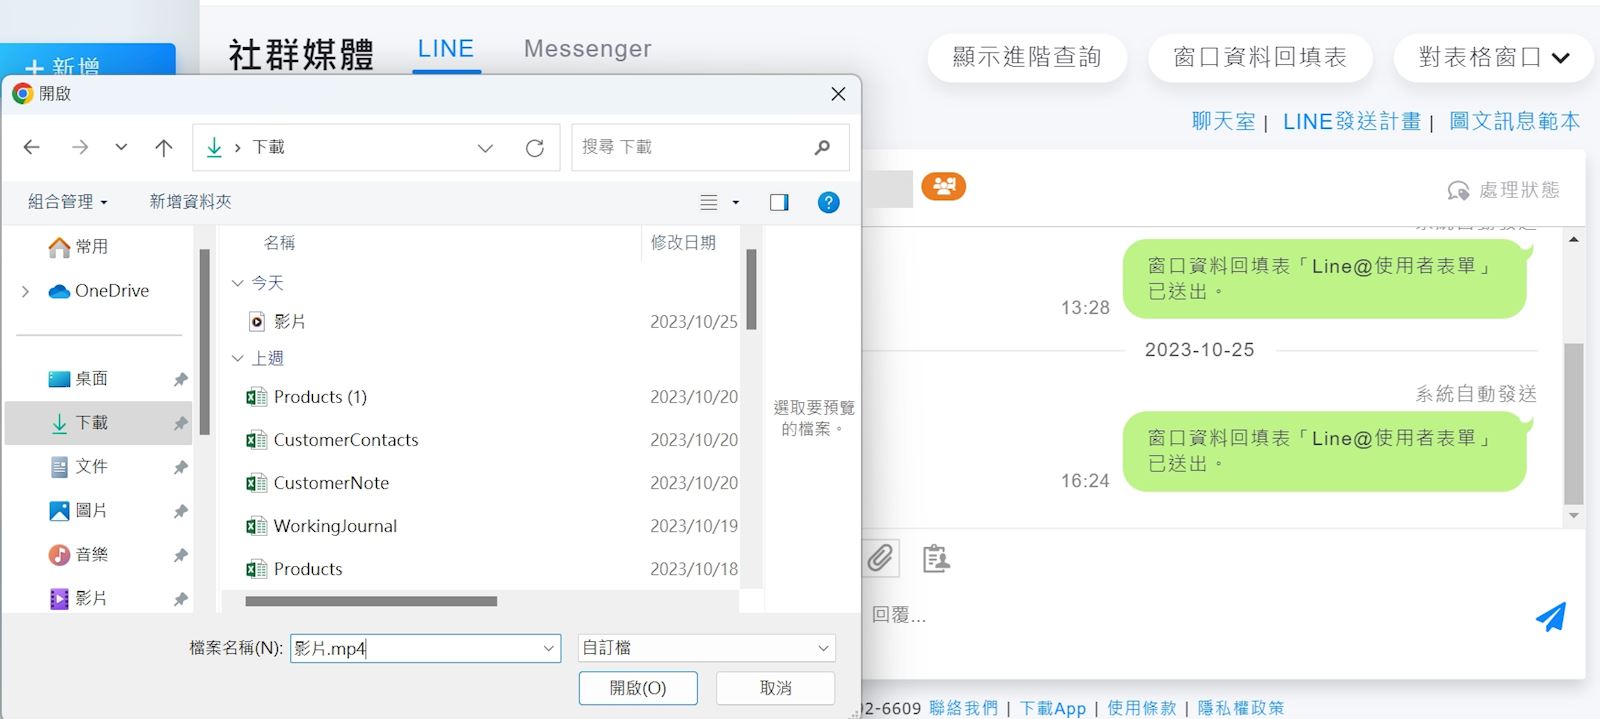Go up one folder level
The height and width of the screenshot is (719, 1600).
164,148
